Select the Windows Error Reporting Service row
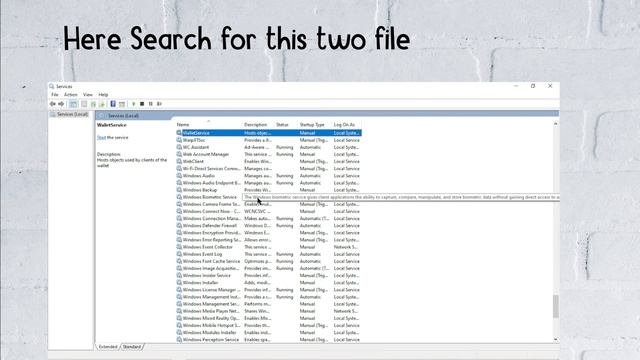The width and height of the screenshot is (640, 360). tap(269, 240)
